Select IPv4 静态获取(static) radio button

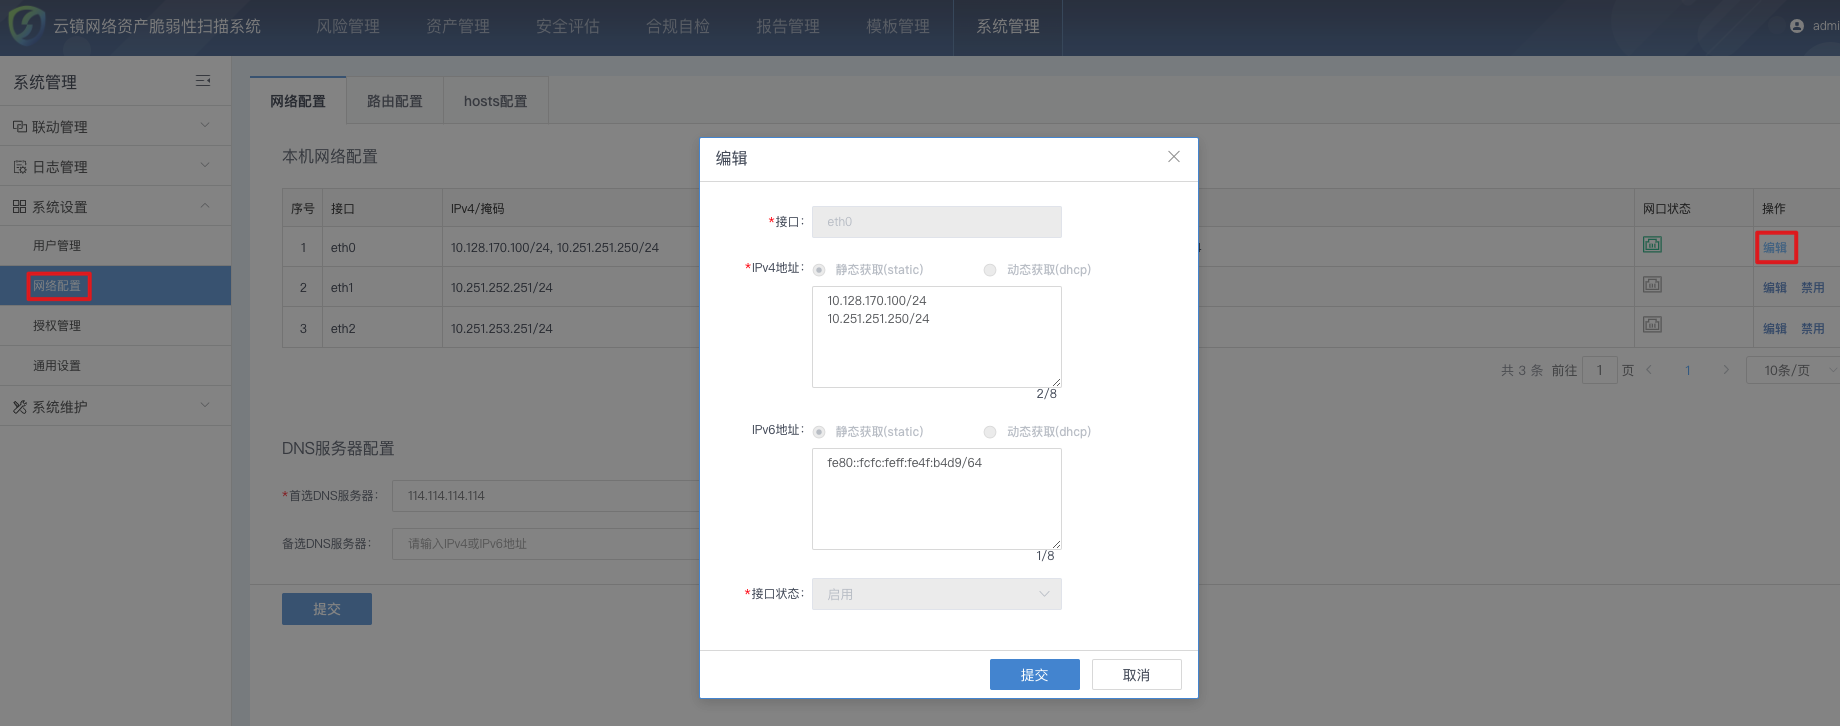pyautogui.click(x=819, y=270)
